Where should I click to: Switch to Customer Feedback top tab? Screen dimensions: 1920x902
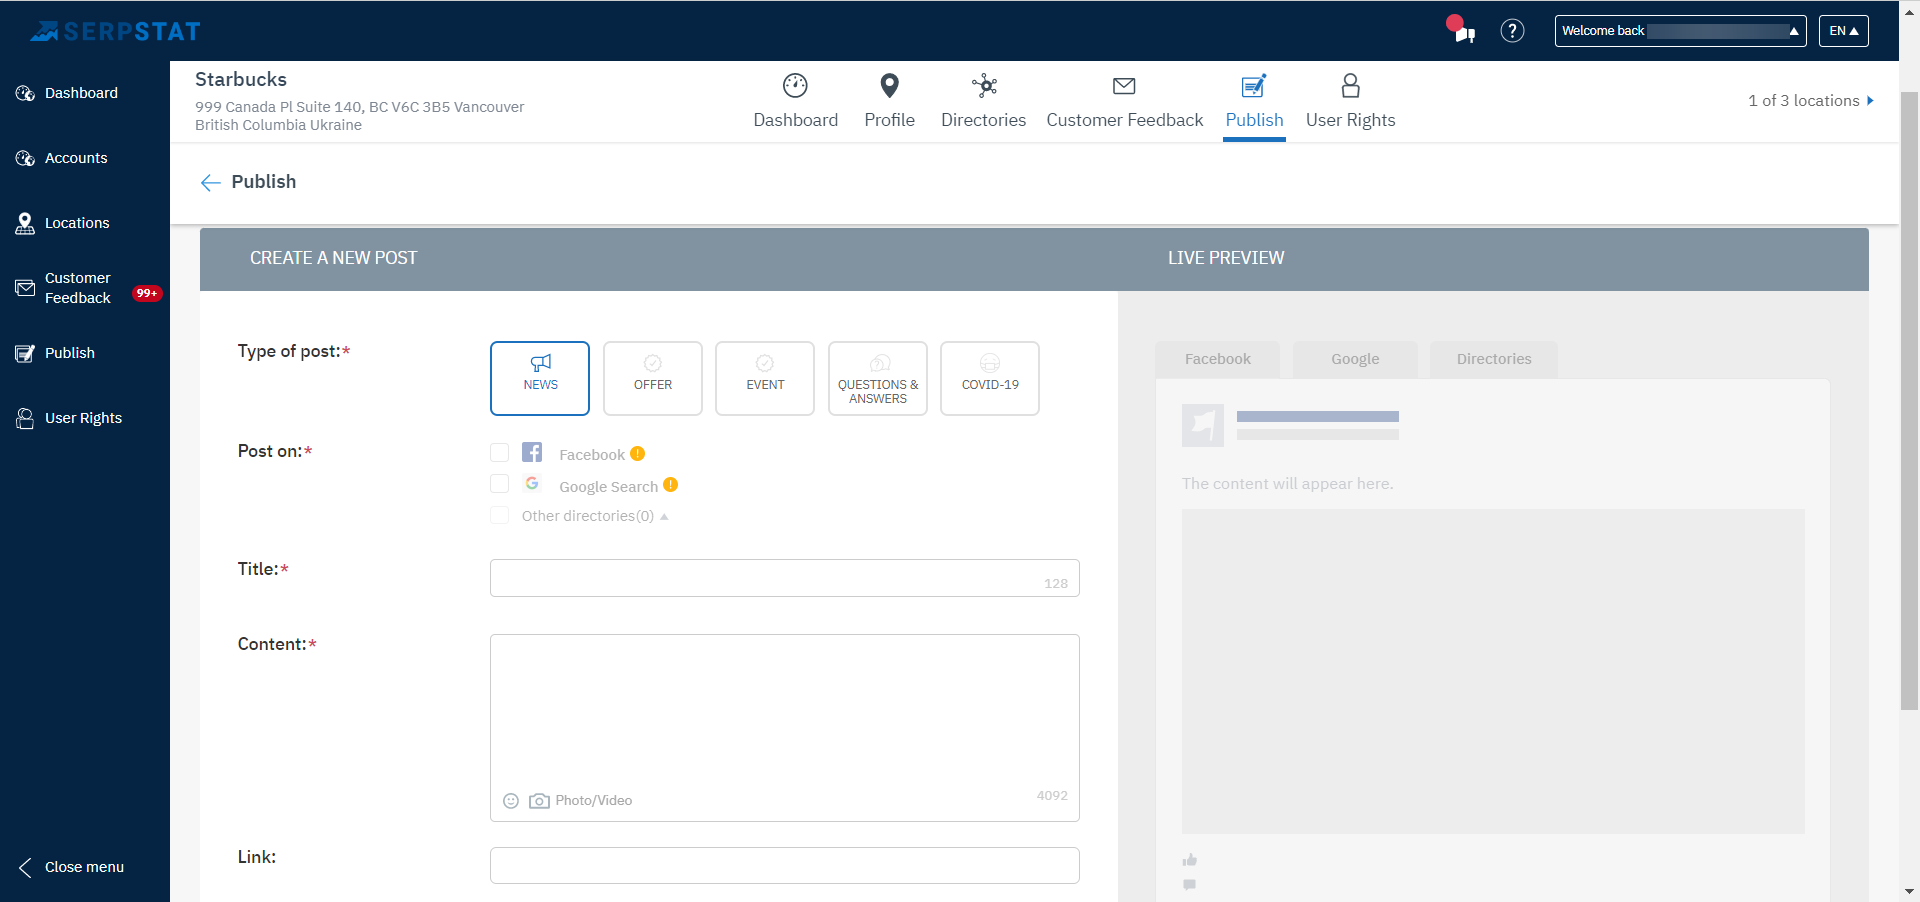click(1125, 102)
